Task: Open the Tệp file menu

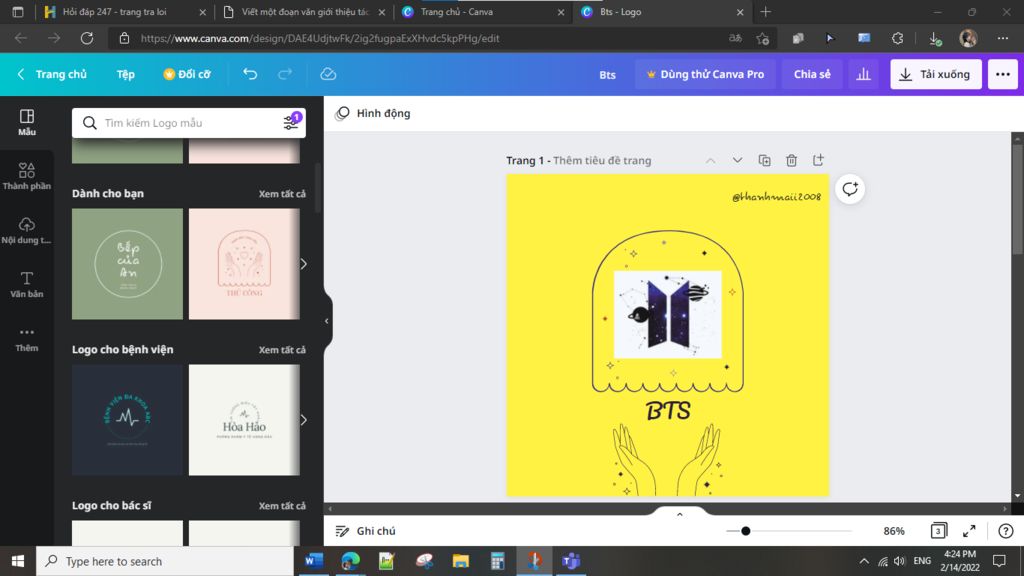Action: 125,74
